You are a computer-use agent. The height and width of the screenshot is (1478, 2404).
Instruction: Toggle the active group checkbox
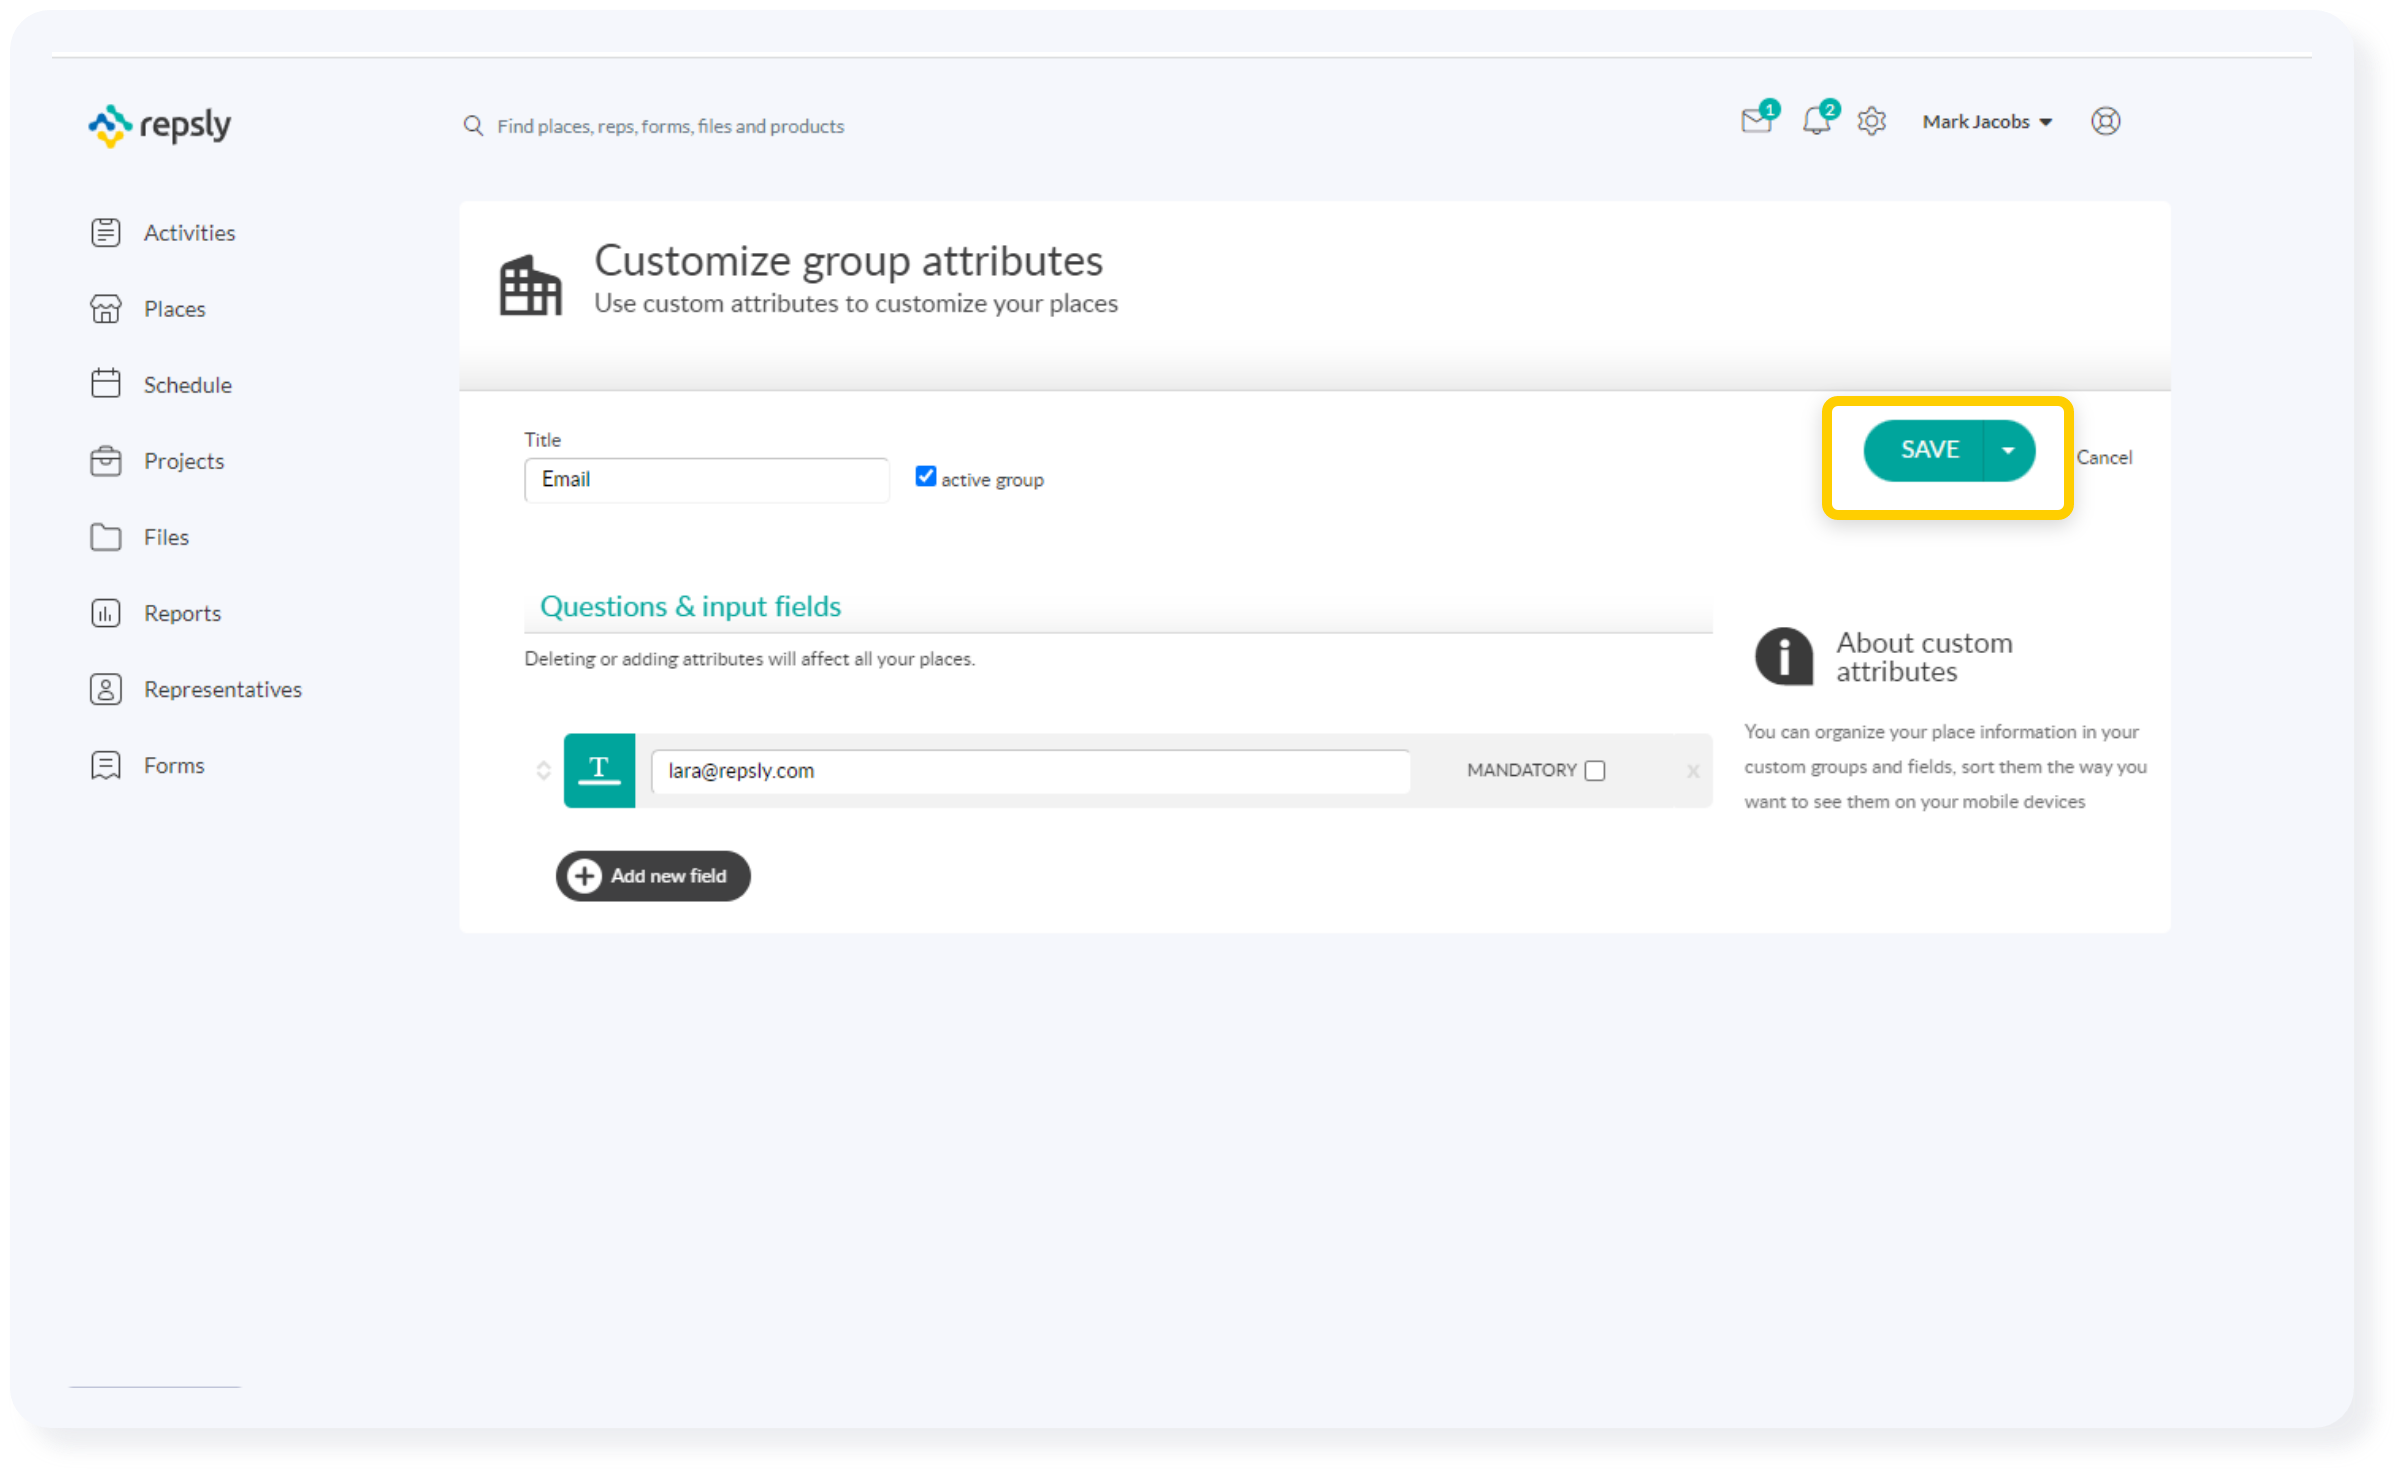pos(926,477)
